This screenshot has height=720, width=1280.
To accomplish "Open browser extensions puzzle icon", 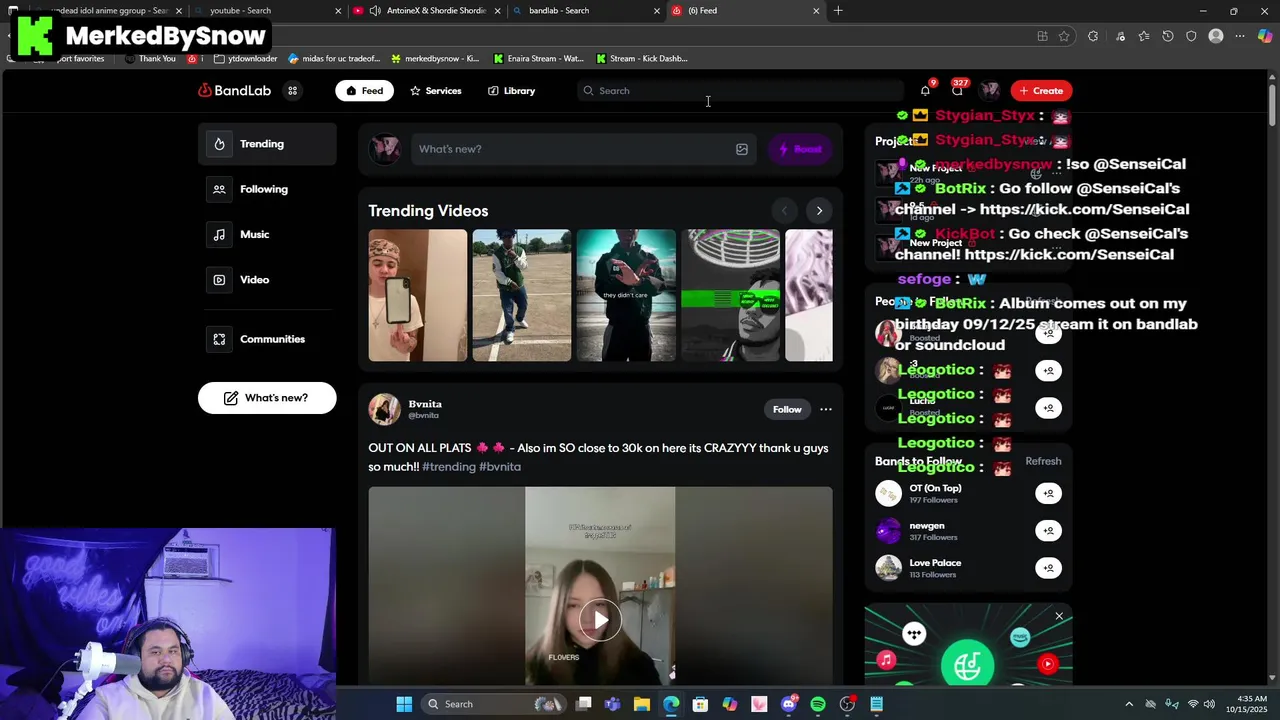I will [x=1092, y=36].
